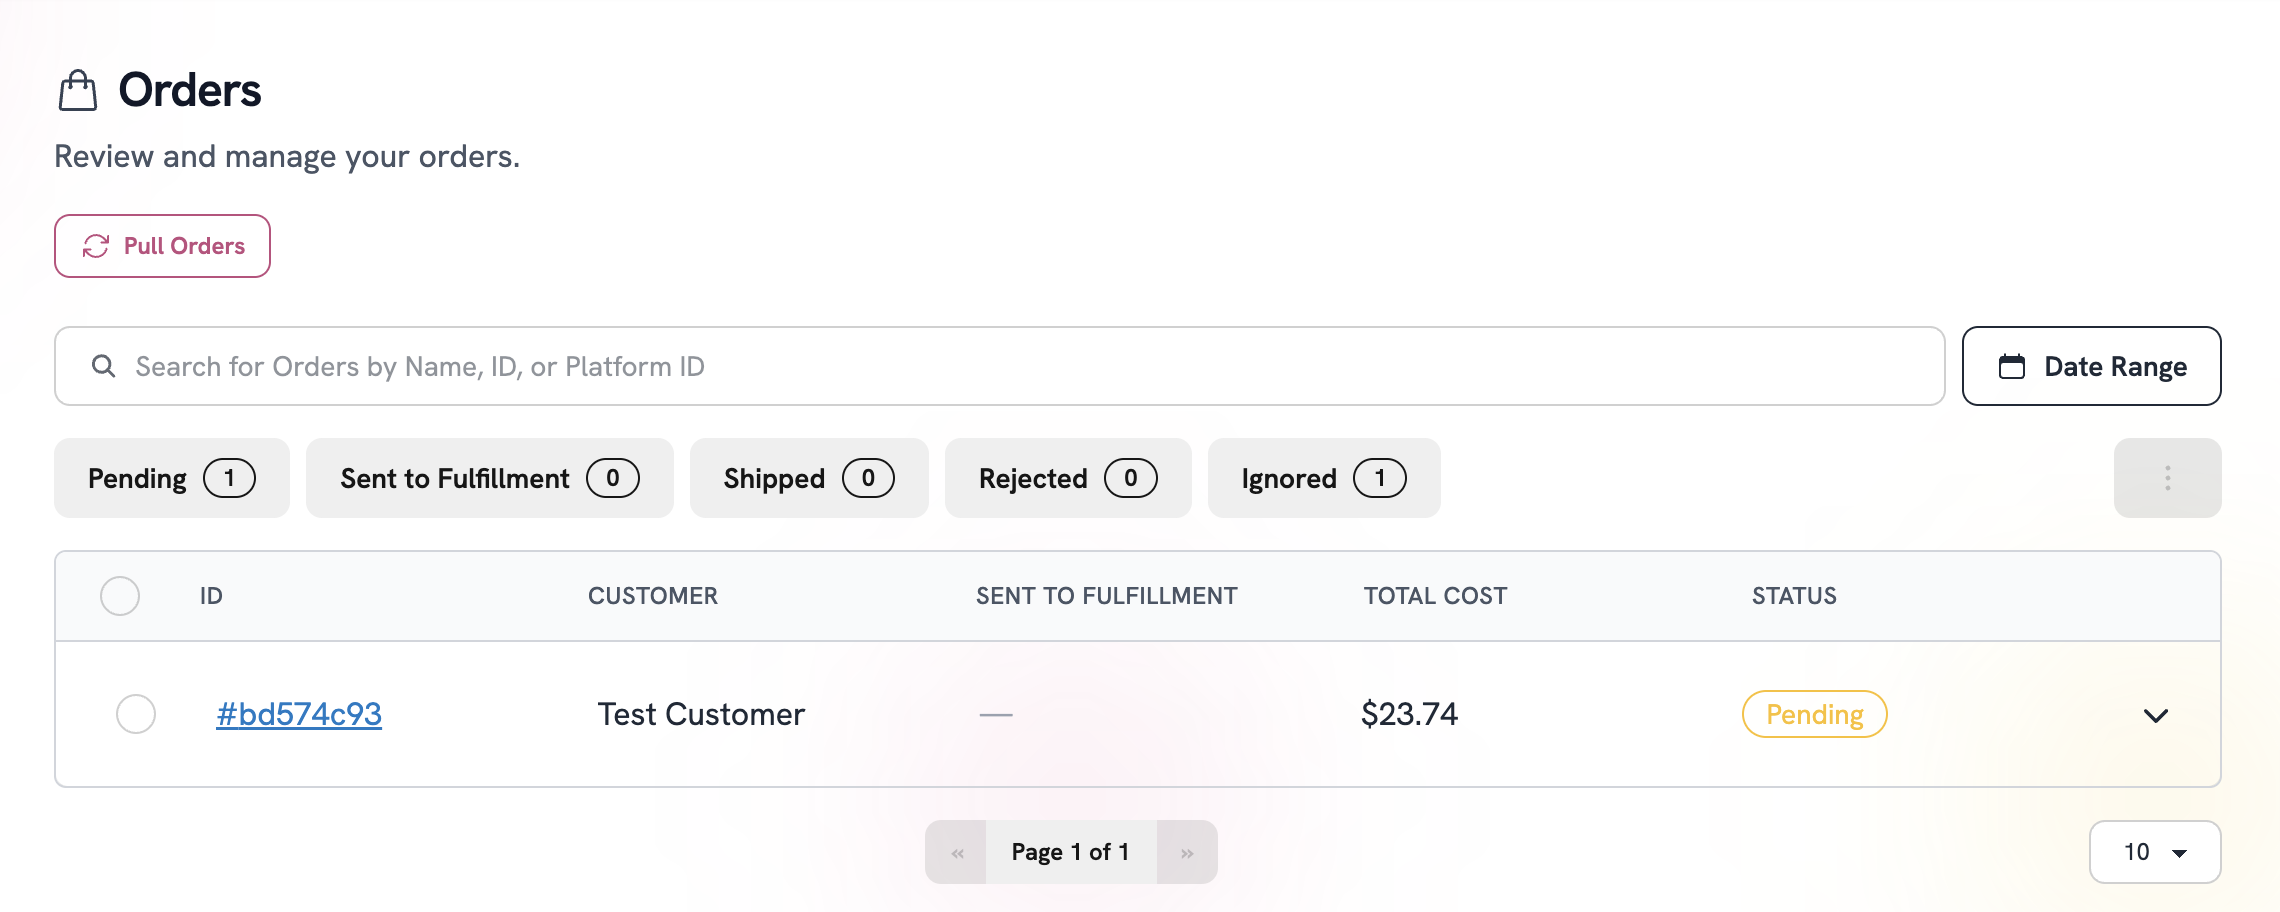
Task: Switch to the Ignored filter tab
Action: tap(1322, 478)
